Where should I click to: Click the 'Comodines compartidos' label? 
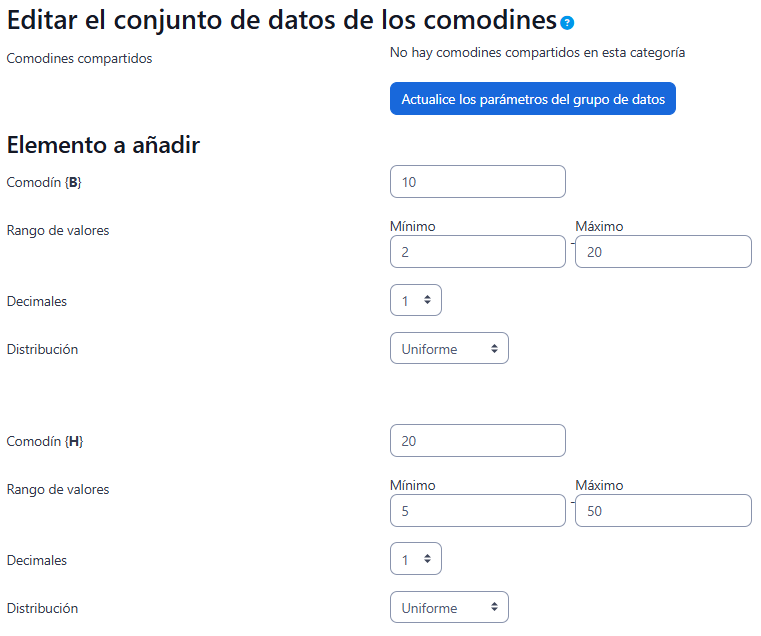(79, 58)
